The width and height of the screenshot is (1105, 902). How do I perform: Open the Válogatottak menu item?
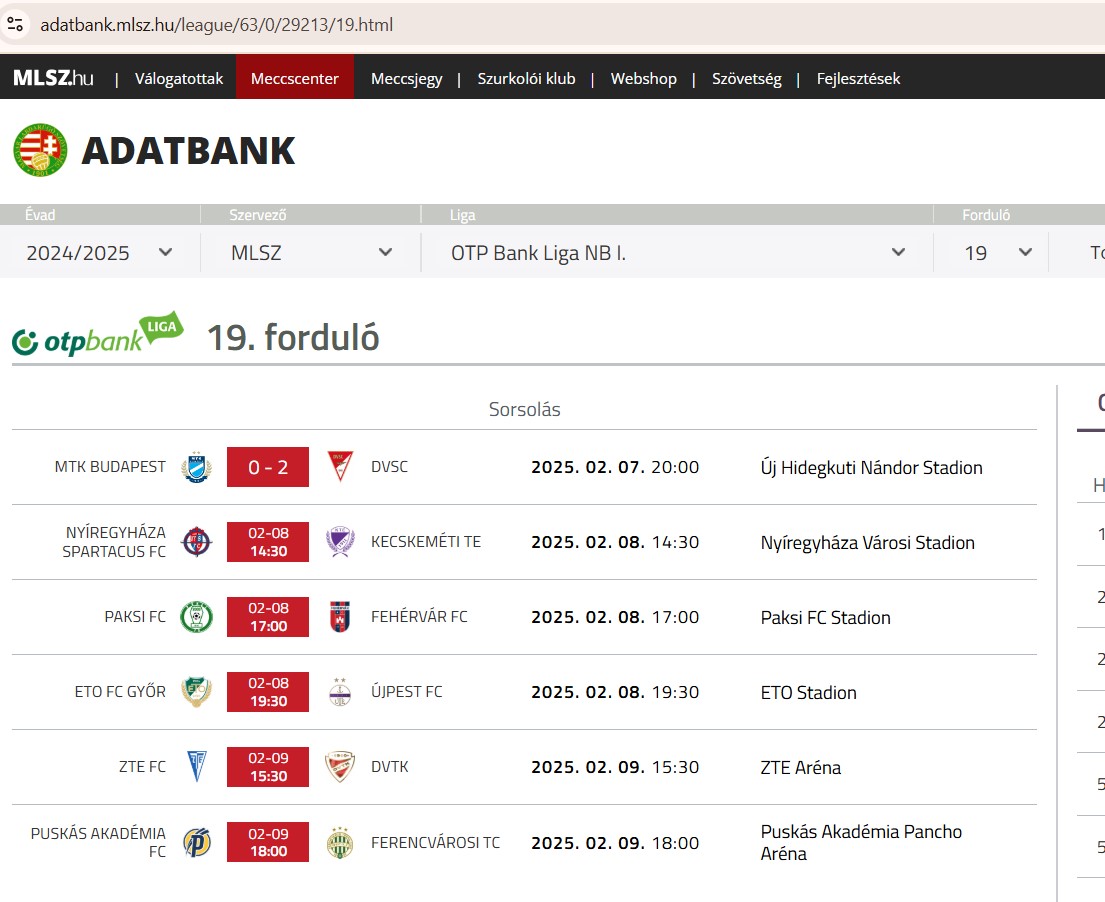pyautogui.click(x=179, y=78)
